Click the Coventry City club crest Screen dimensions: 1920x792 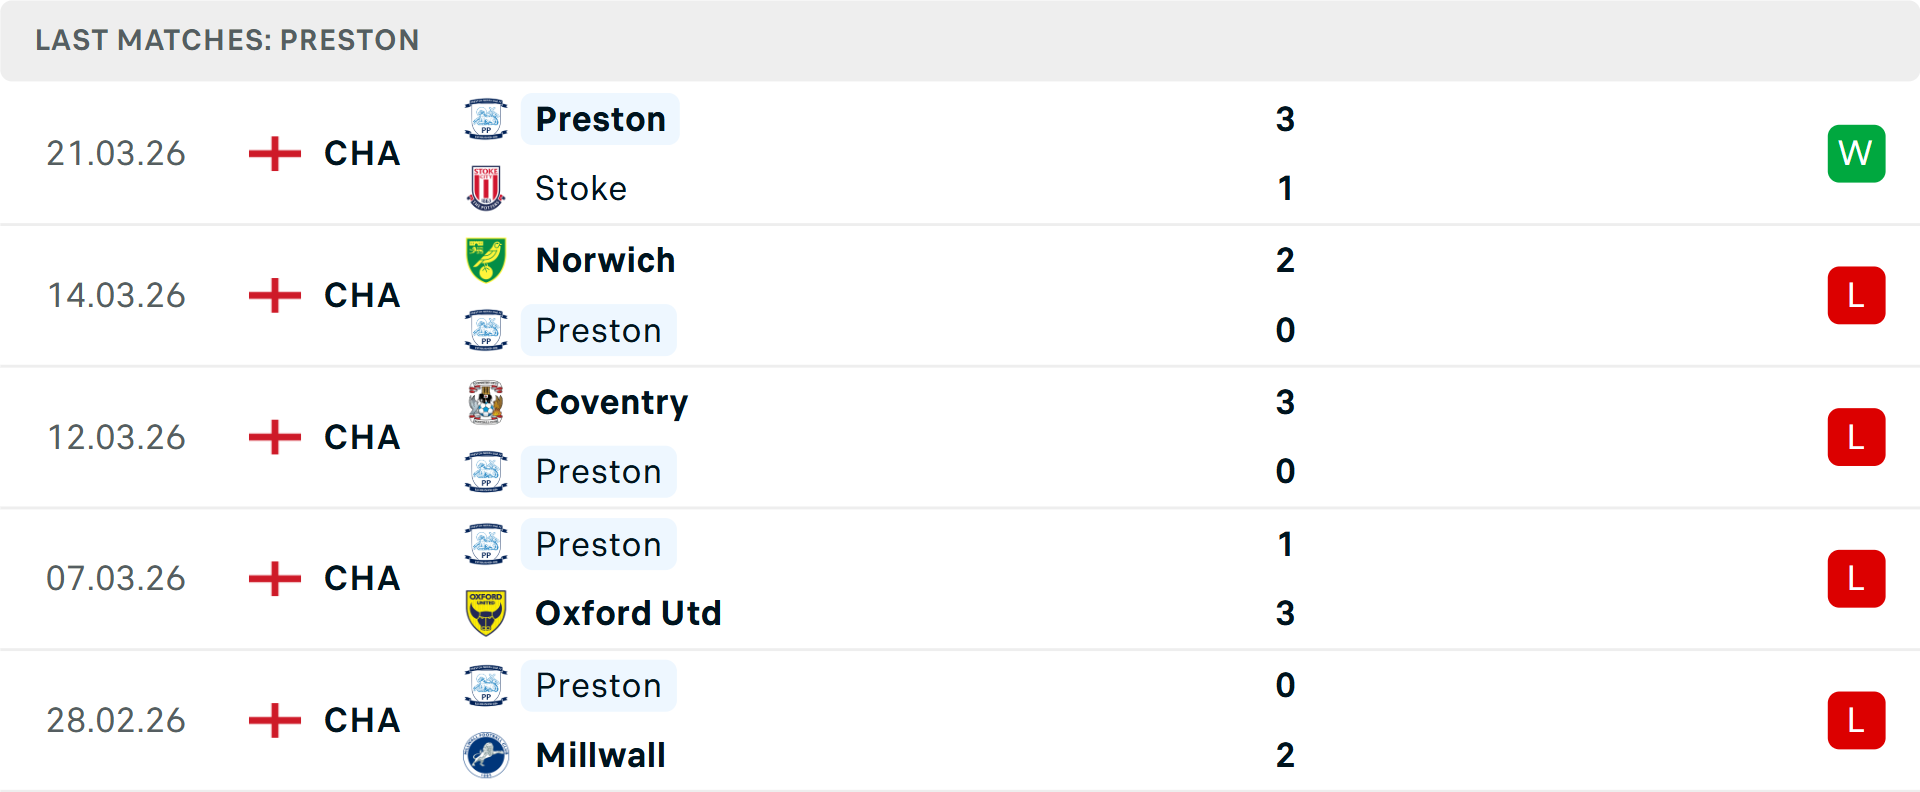[486, 402]
